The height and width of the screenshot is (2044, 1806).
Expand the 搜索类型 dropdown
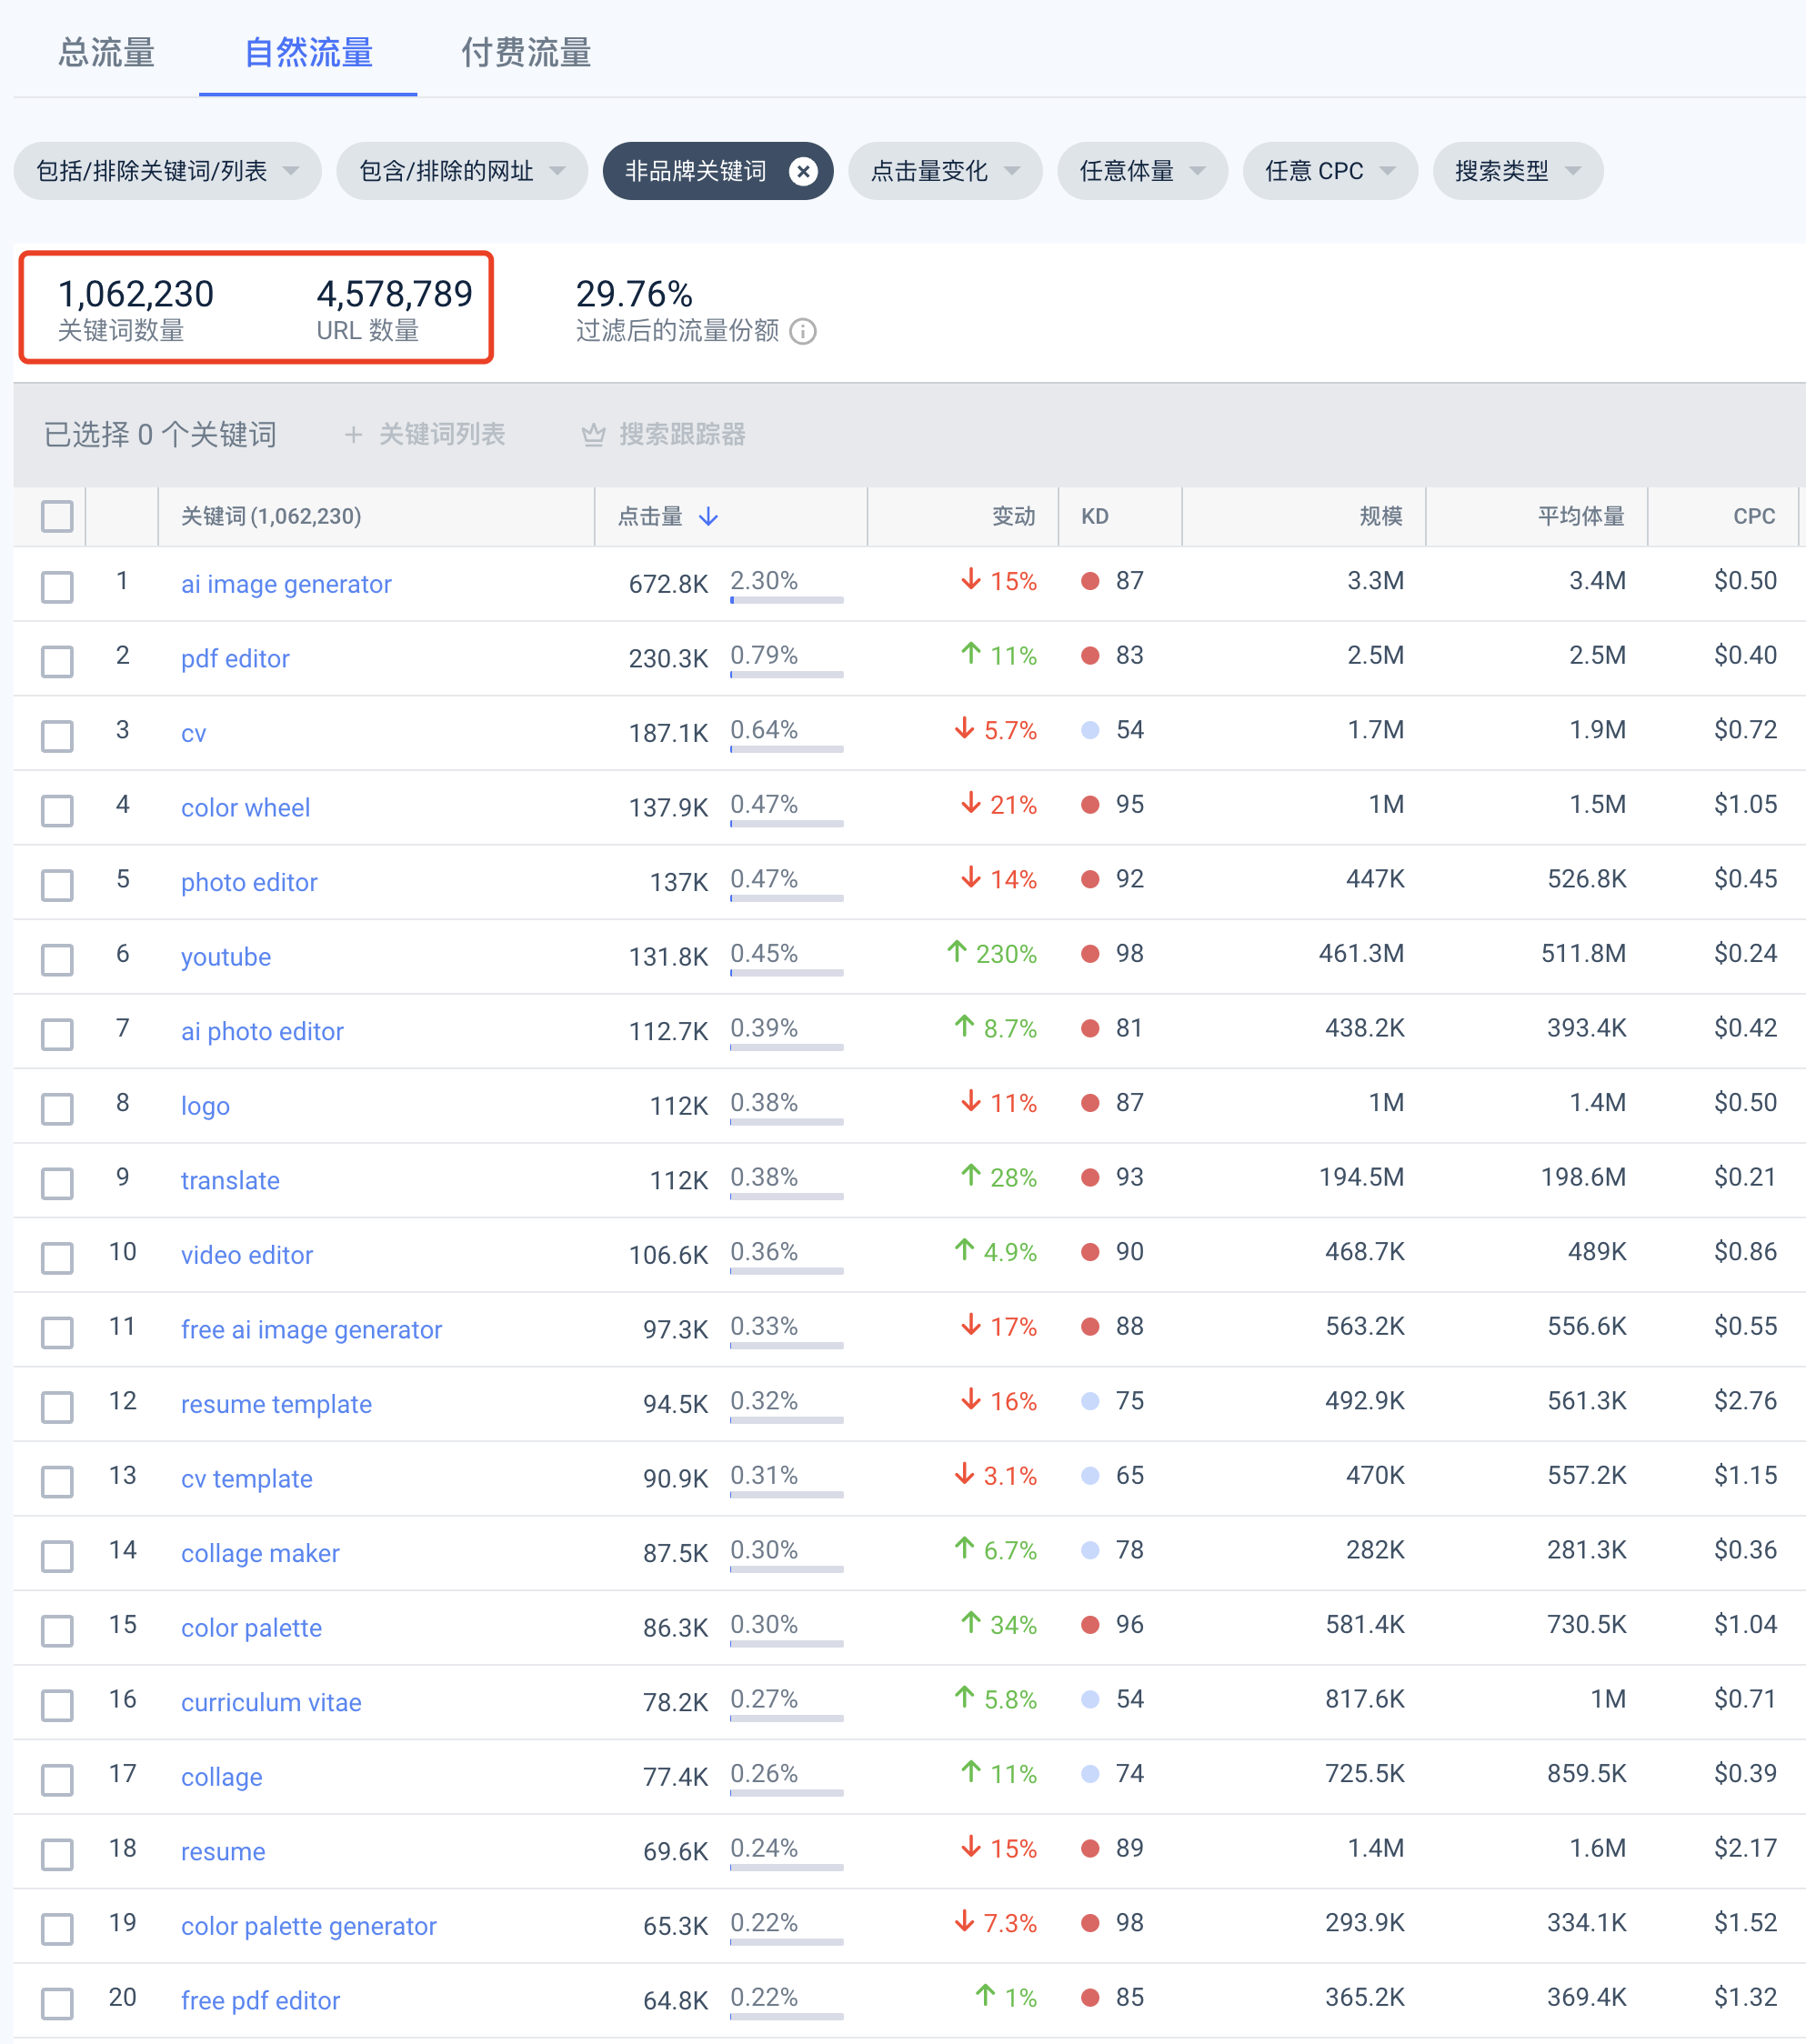click(1518, 171)
